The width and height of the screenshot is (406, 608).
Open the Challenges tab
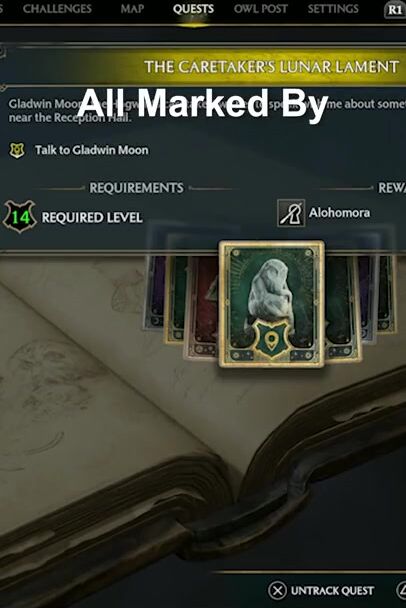coord(57,9)
